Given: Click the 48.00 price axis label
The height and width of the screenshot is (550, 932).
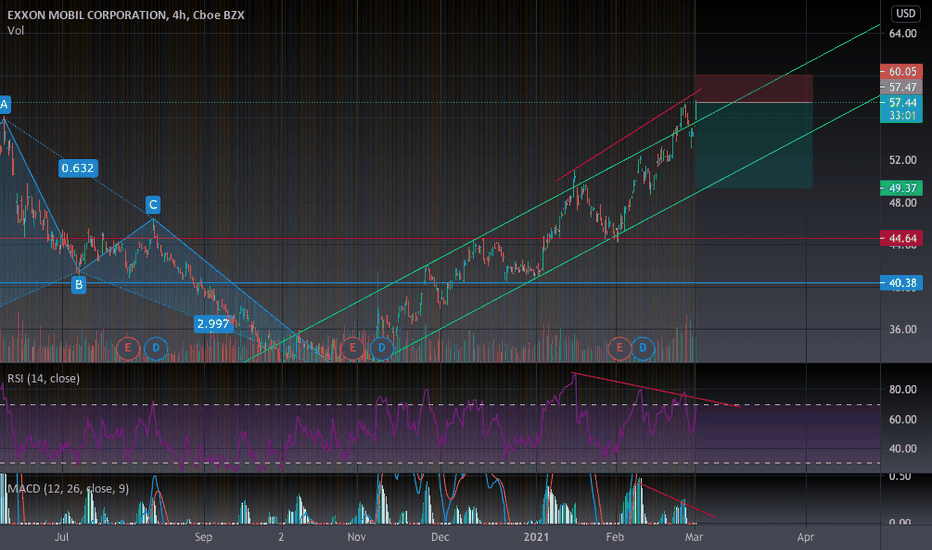Looking at the screenshot, I should [902, 202].
